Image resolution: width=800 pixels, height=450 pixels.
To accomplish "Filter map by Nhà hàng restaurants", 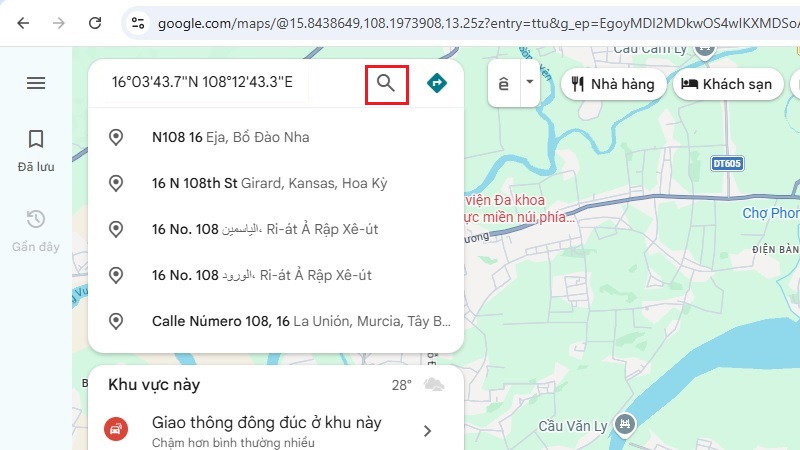I will point(613,84).
